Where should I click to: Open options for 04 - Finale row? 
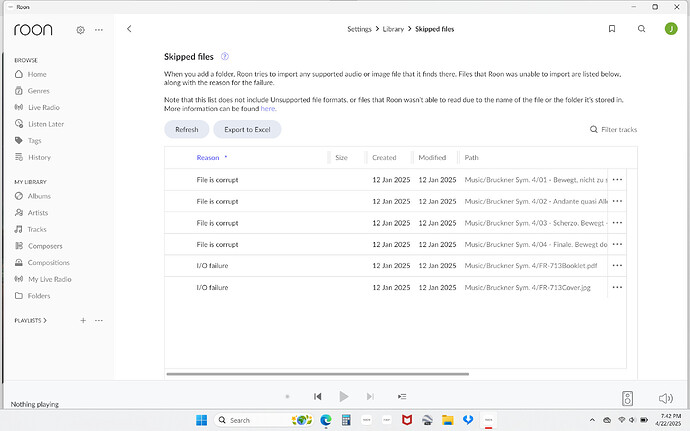[617, 244]
